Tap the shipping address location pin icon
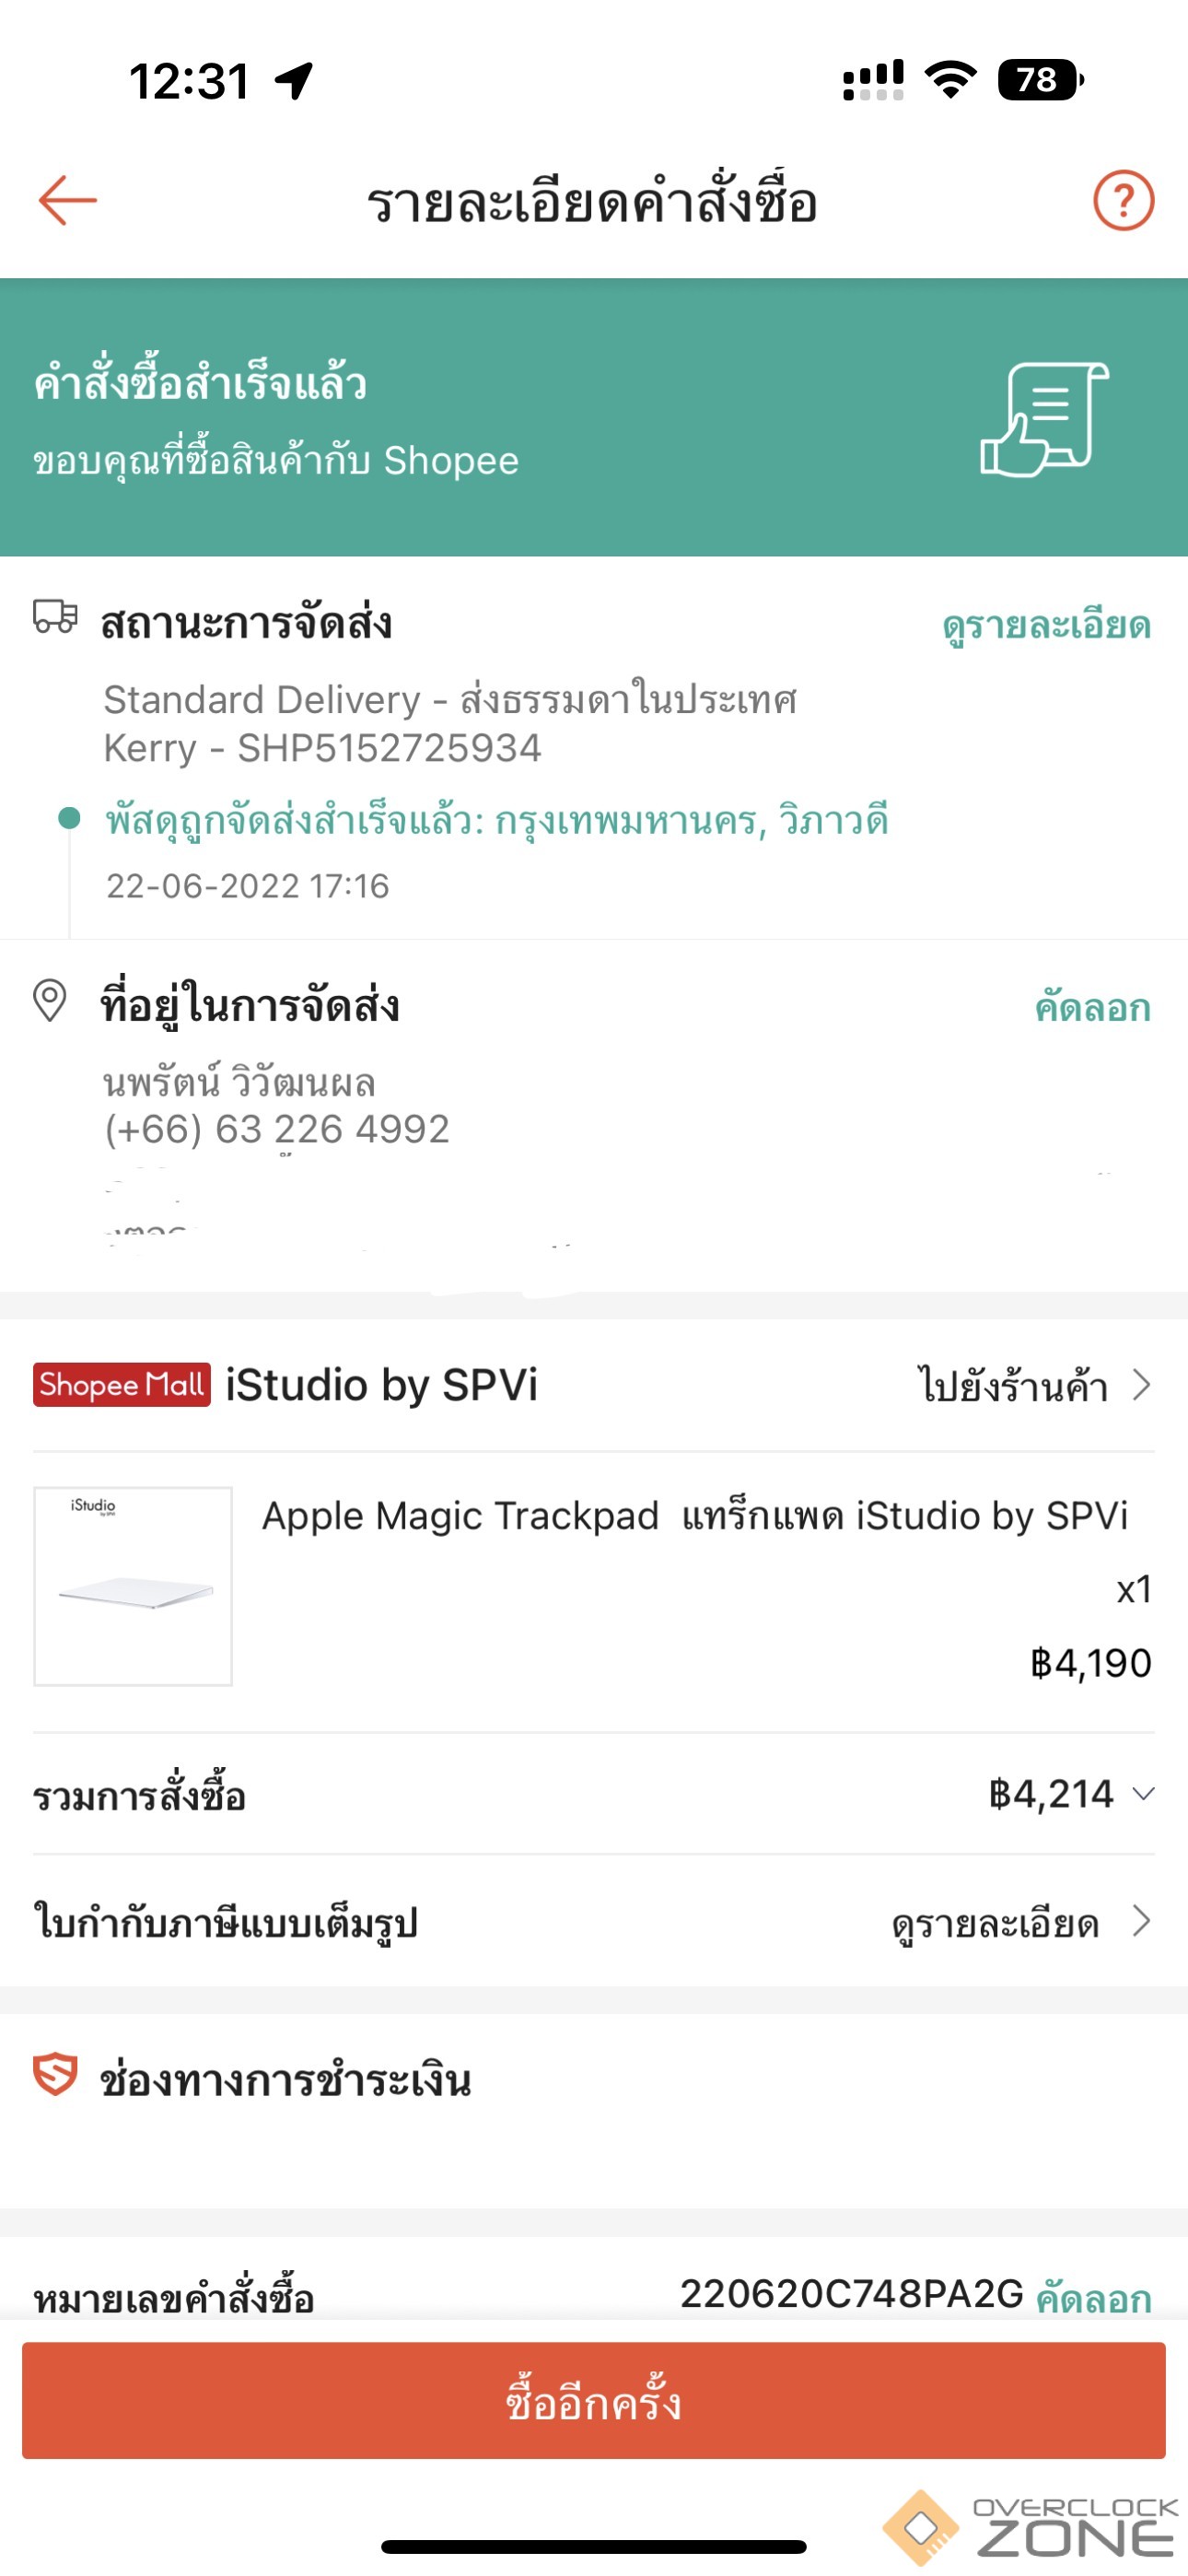Viewport: 1188px width, 2576px height. (x=50, y=1001)
